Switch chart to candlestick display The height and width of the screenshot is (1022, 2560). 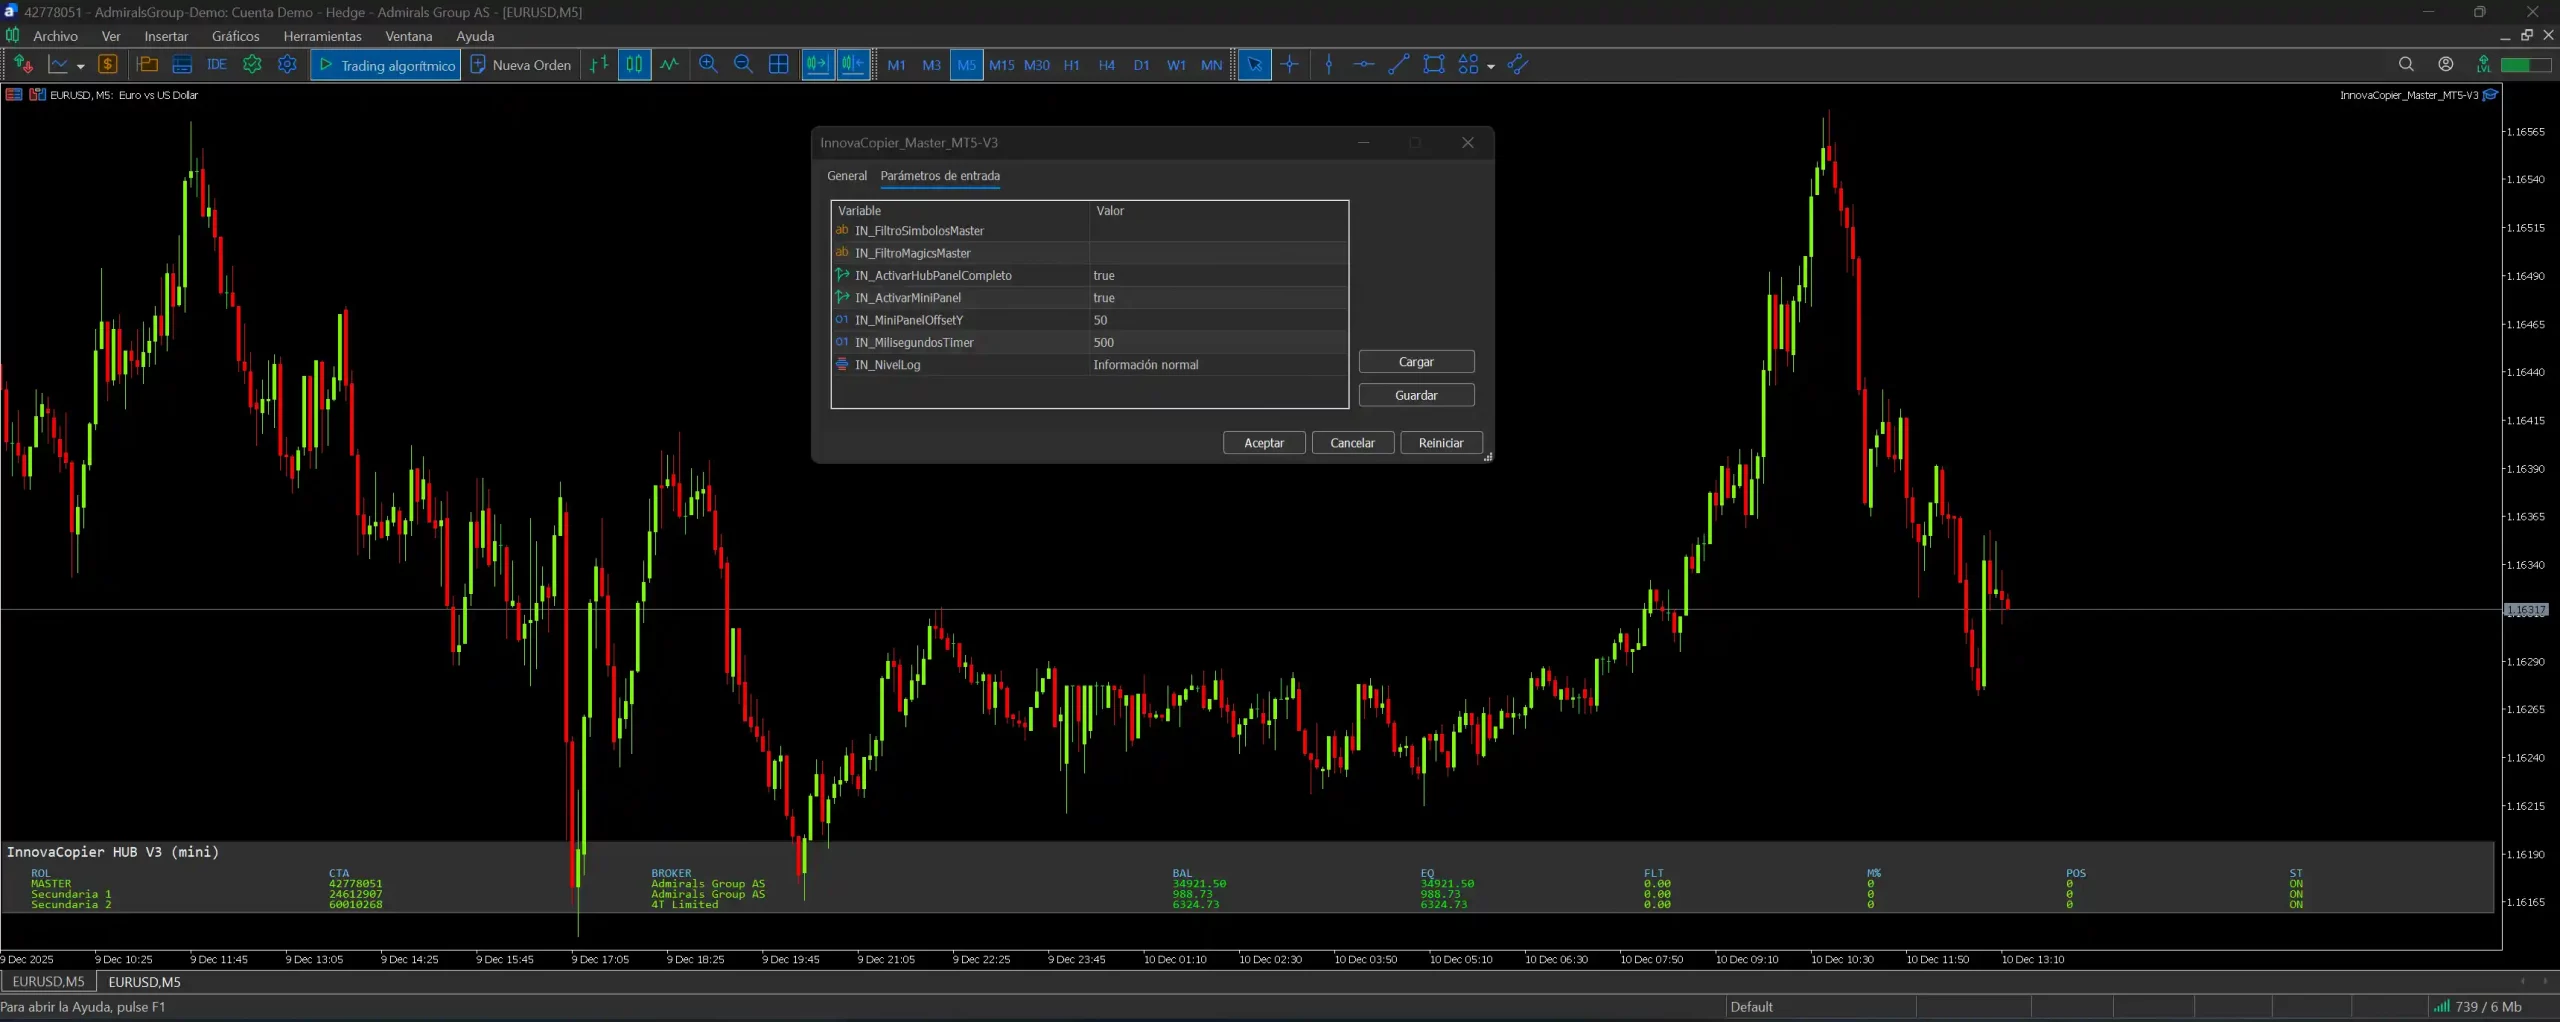pyautogui.click(x=633, y=64)
